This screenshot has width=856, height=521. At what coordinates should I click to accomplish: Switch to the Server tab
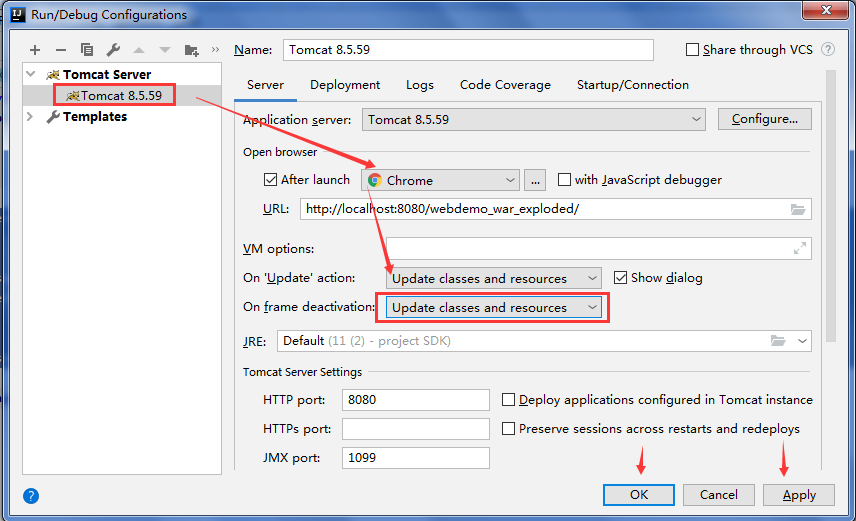click(x=265, y=85)
